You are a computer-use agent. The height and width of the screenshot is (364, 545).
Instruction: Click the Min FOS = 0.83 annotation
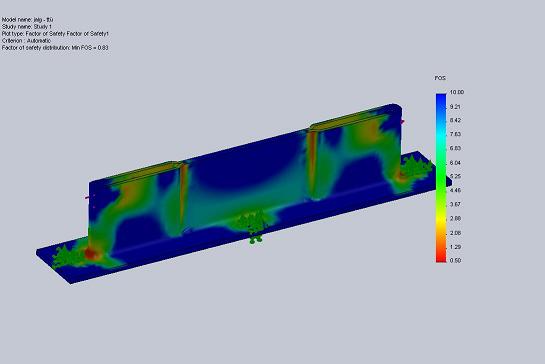click(90, 48)
